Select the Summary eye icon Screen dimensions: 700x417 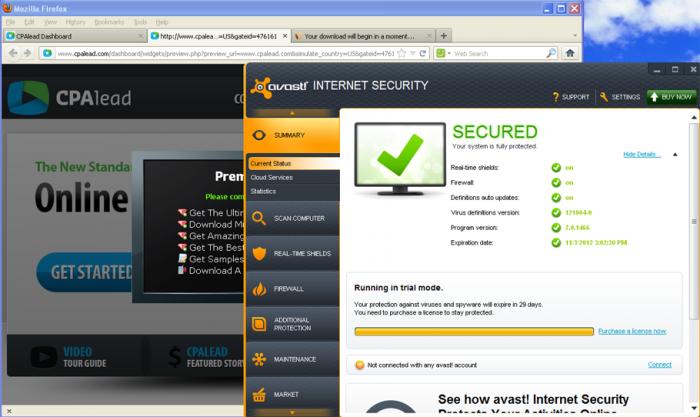pos(259,135)
